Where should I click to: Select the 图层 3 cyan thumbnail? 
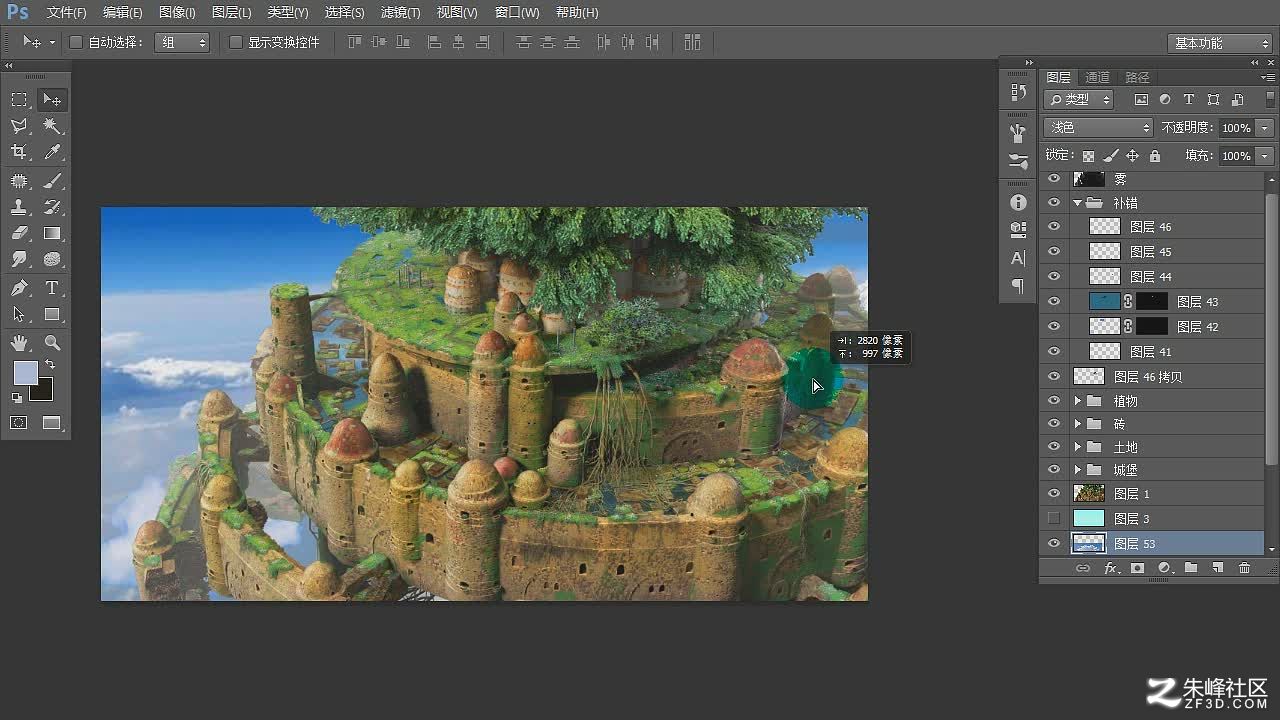(1088, 518)
